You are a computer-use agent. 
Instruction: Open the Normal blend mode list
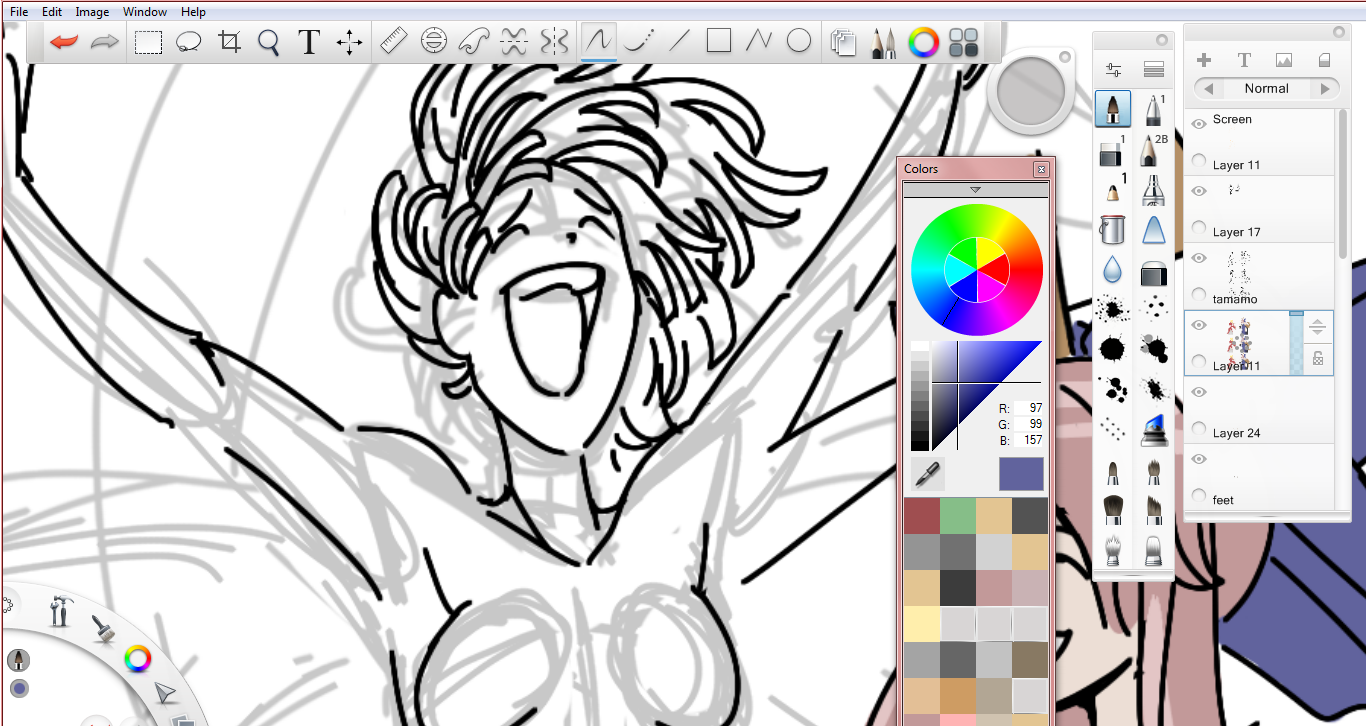[1267, 89]
